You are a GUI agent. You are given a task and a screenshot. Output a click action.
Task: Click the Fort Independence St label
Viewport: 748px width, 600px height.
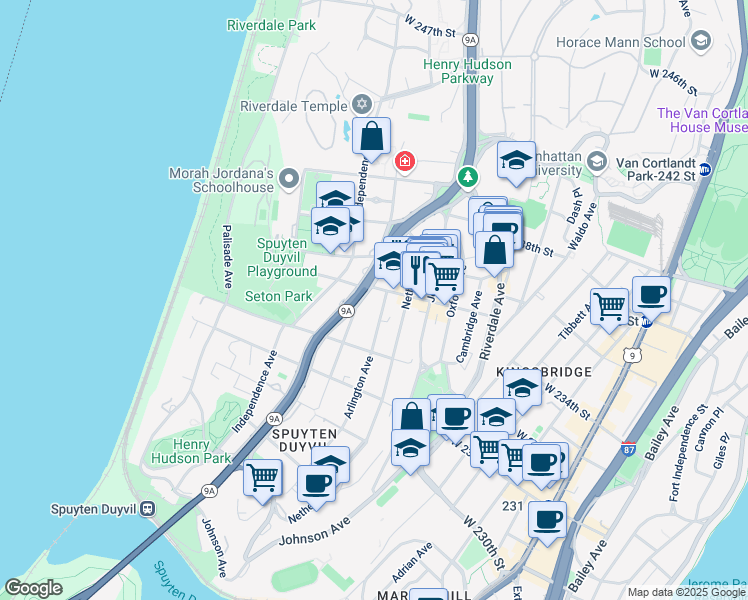[x=688, y=453]
